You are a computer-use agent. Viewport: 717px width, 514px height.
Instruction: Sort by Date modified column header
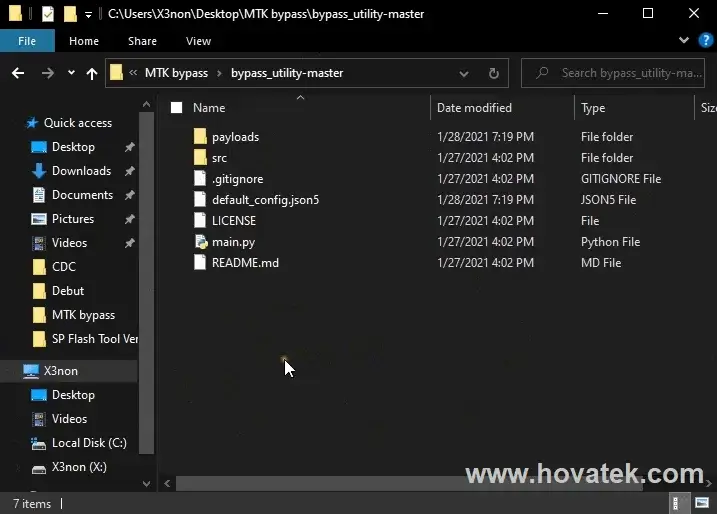coord(474,107)
